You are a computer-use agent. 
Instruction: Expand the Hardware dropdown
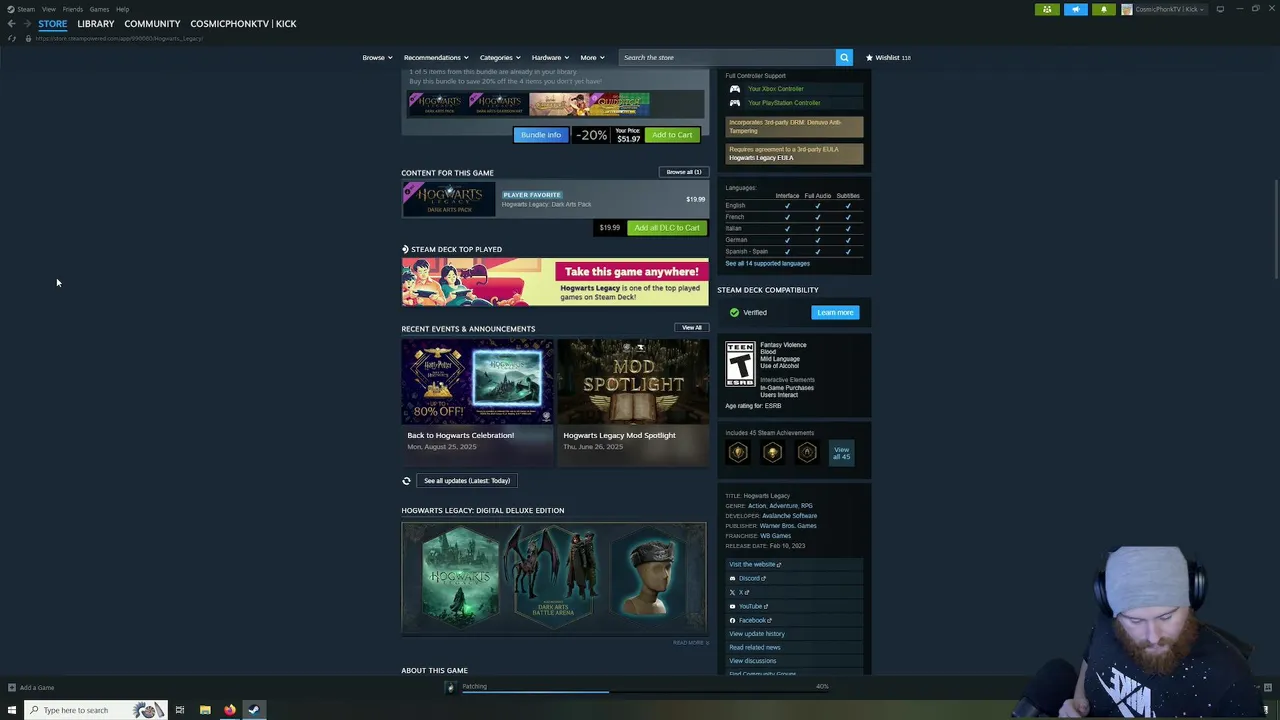tap(550, 57)
